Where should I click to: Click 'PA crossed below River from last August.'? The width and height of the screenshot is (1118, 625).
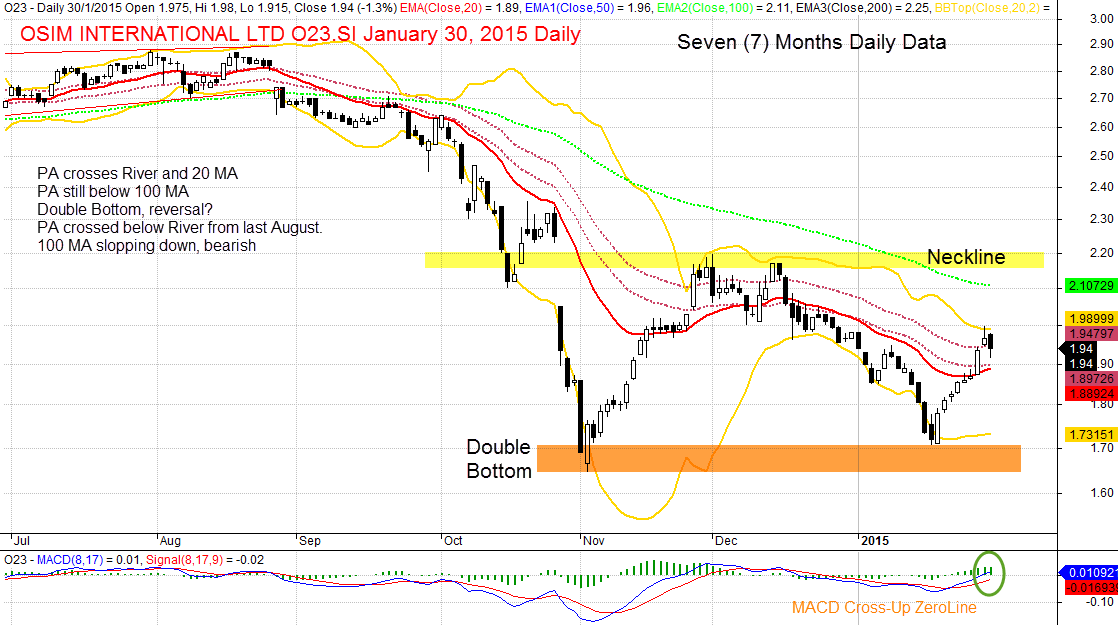[x=180, y=227]
